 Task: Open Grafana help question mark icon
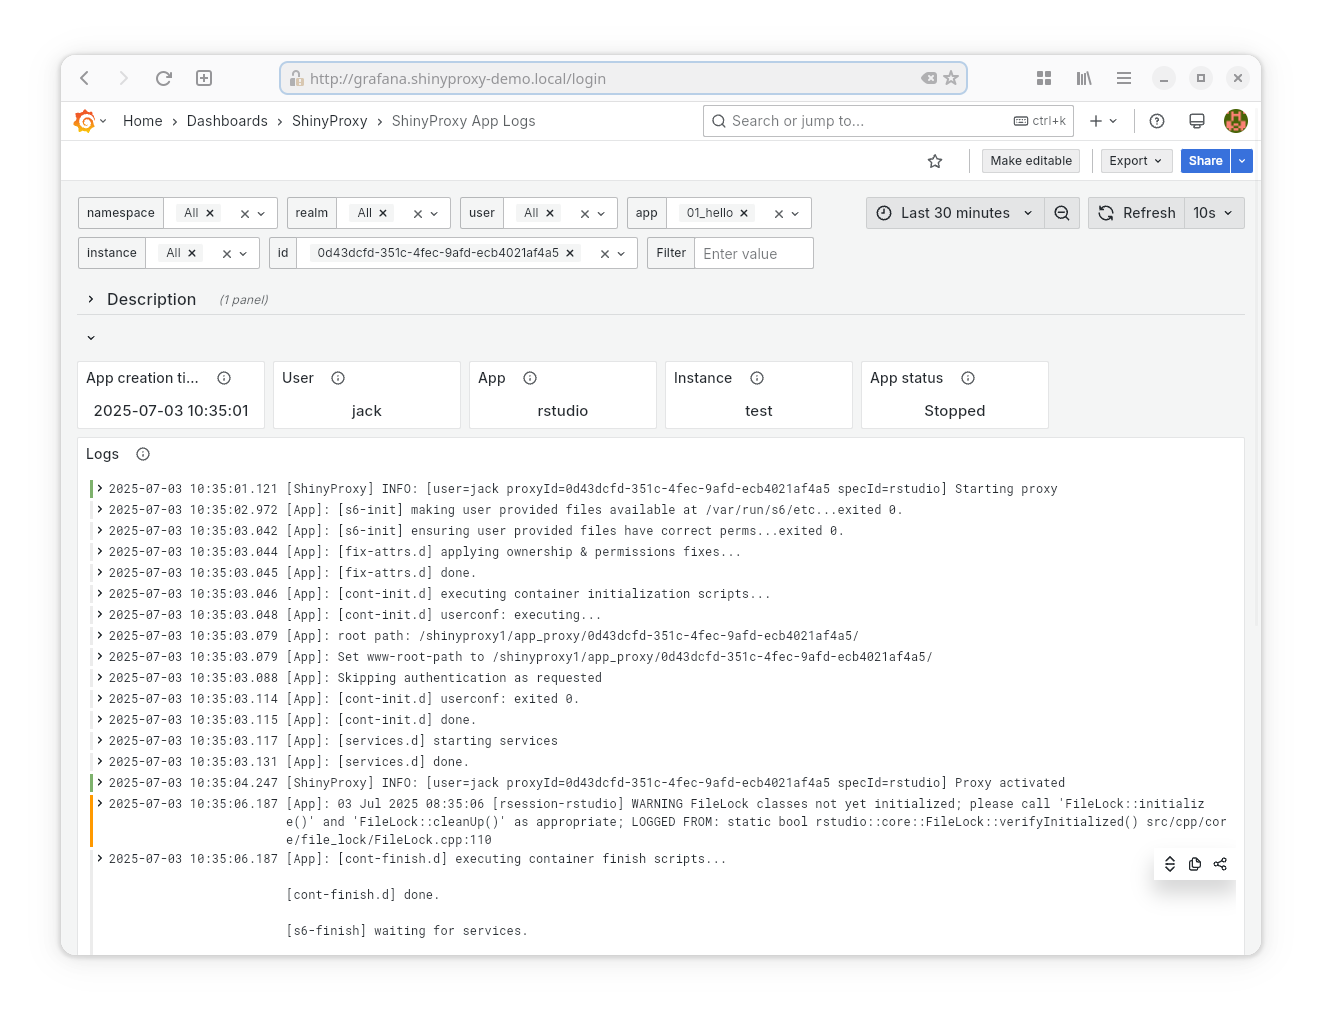tap(1157, 121)
